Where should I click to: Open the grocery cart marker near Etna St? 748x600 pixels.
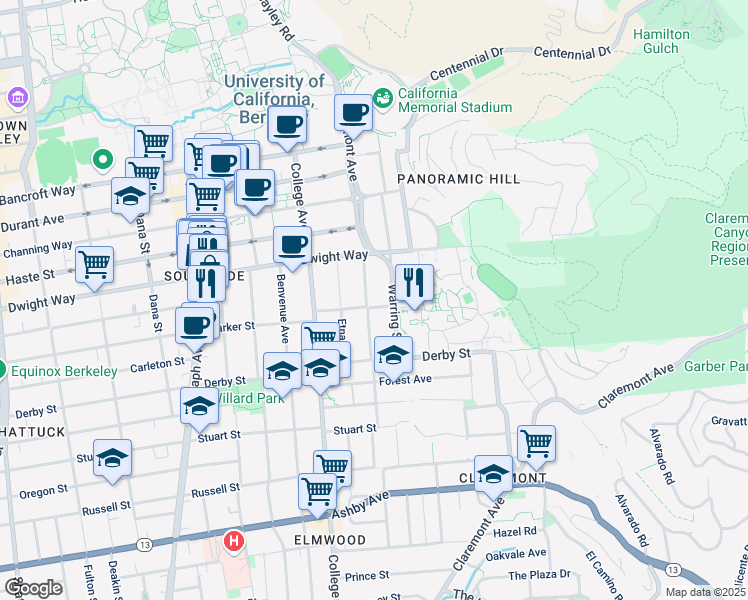[320, 336]
